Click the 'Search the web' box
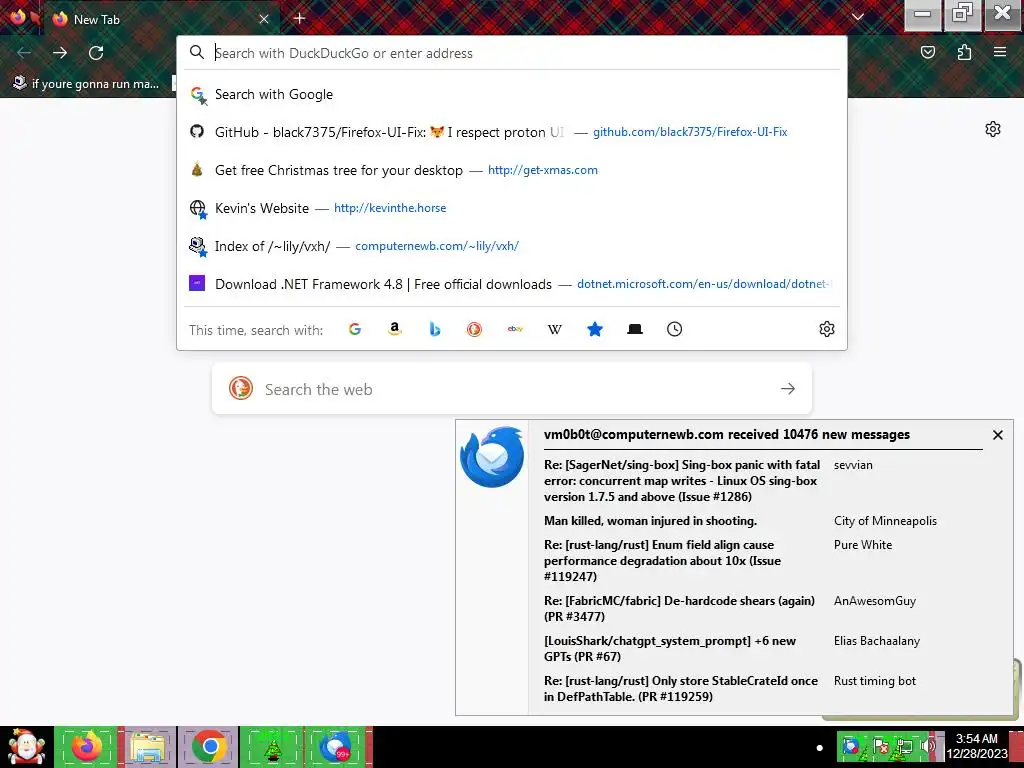1024x768 pixels. tap(512, 389)
